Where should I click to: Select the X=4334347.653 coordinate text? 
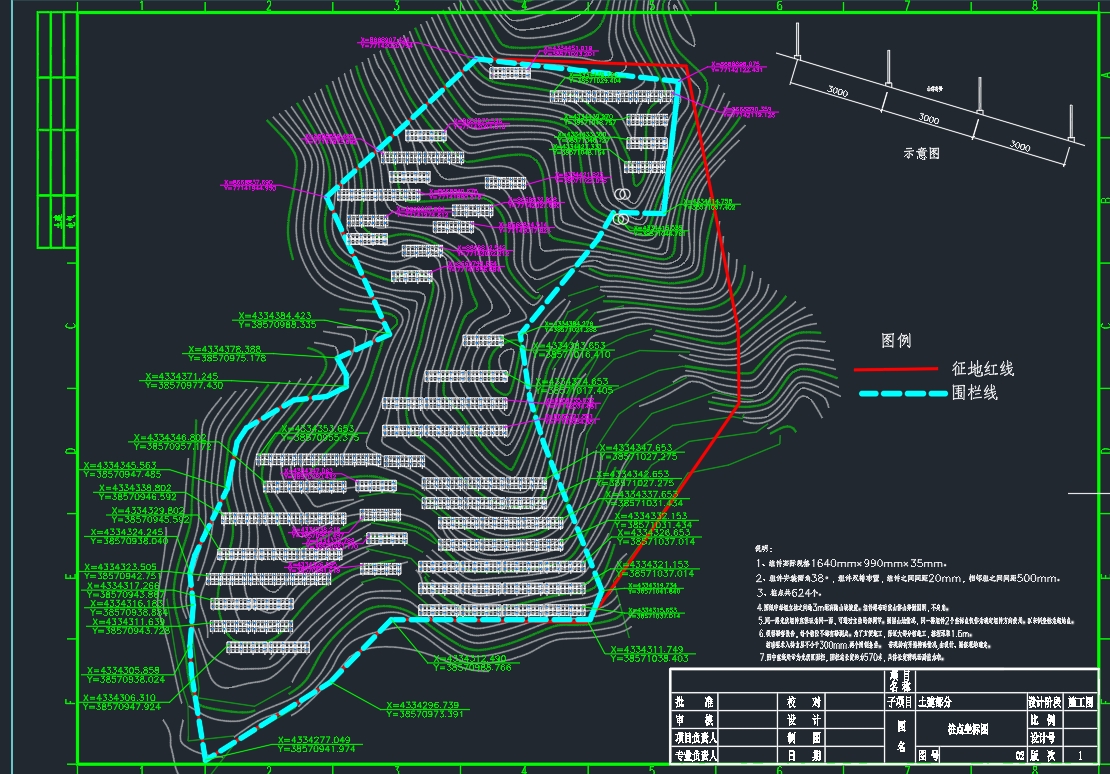[x=636, y=448]
